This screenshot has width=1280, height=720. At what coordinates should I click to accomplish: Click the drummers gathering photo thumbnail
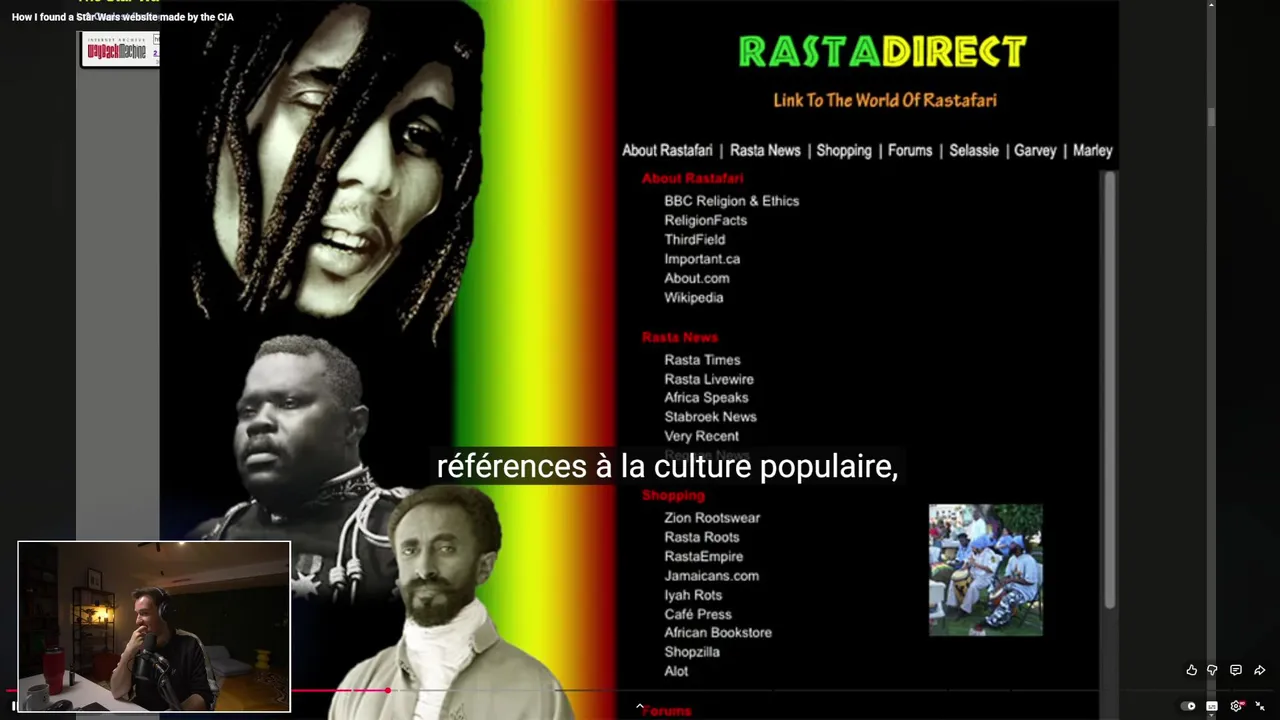(x=986, y=570)
